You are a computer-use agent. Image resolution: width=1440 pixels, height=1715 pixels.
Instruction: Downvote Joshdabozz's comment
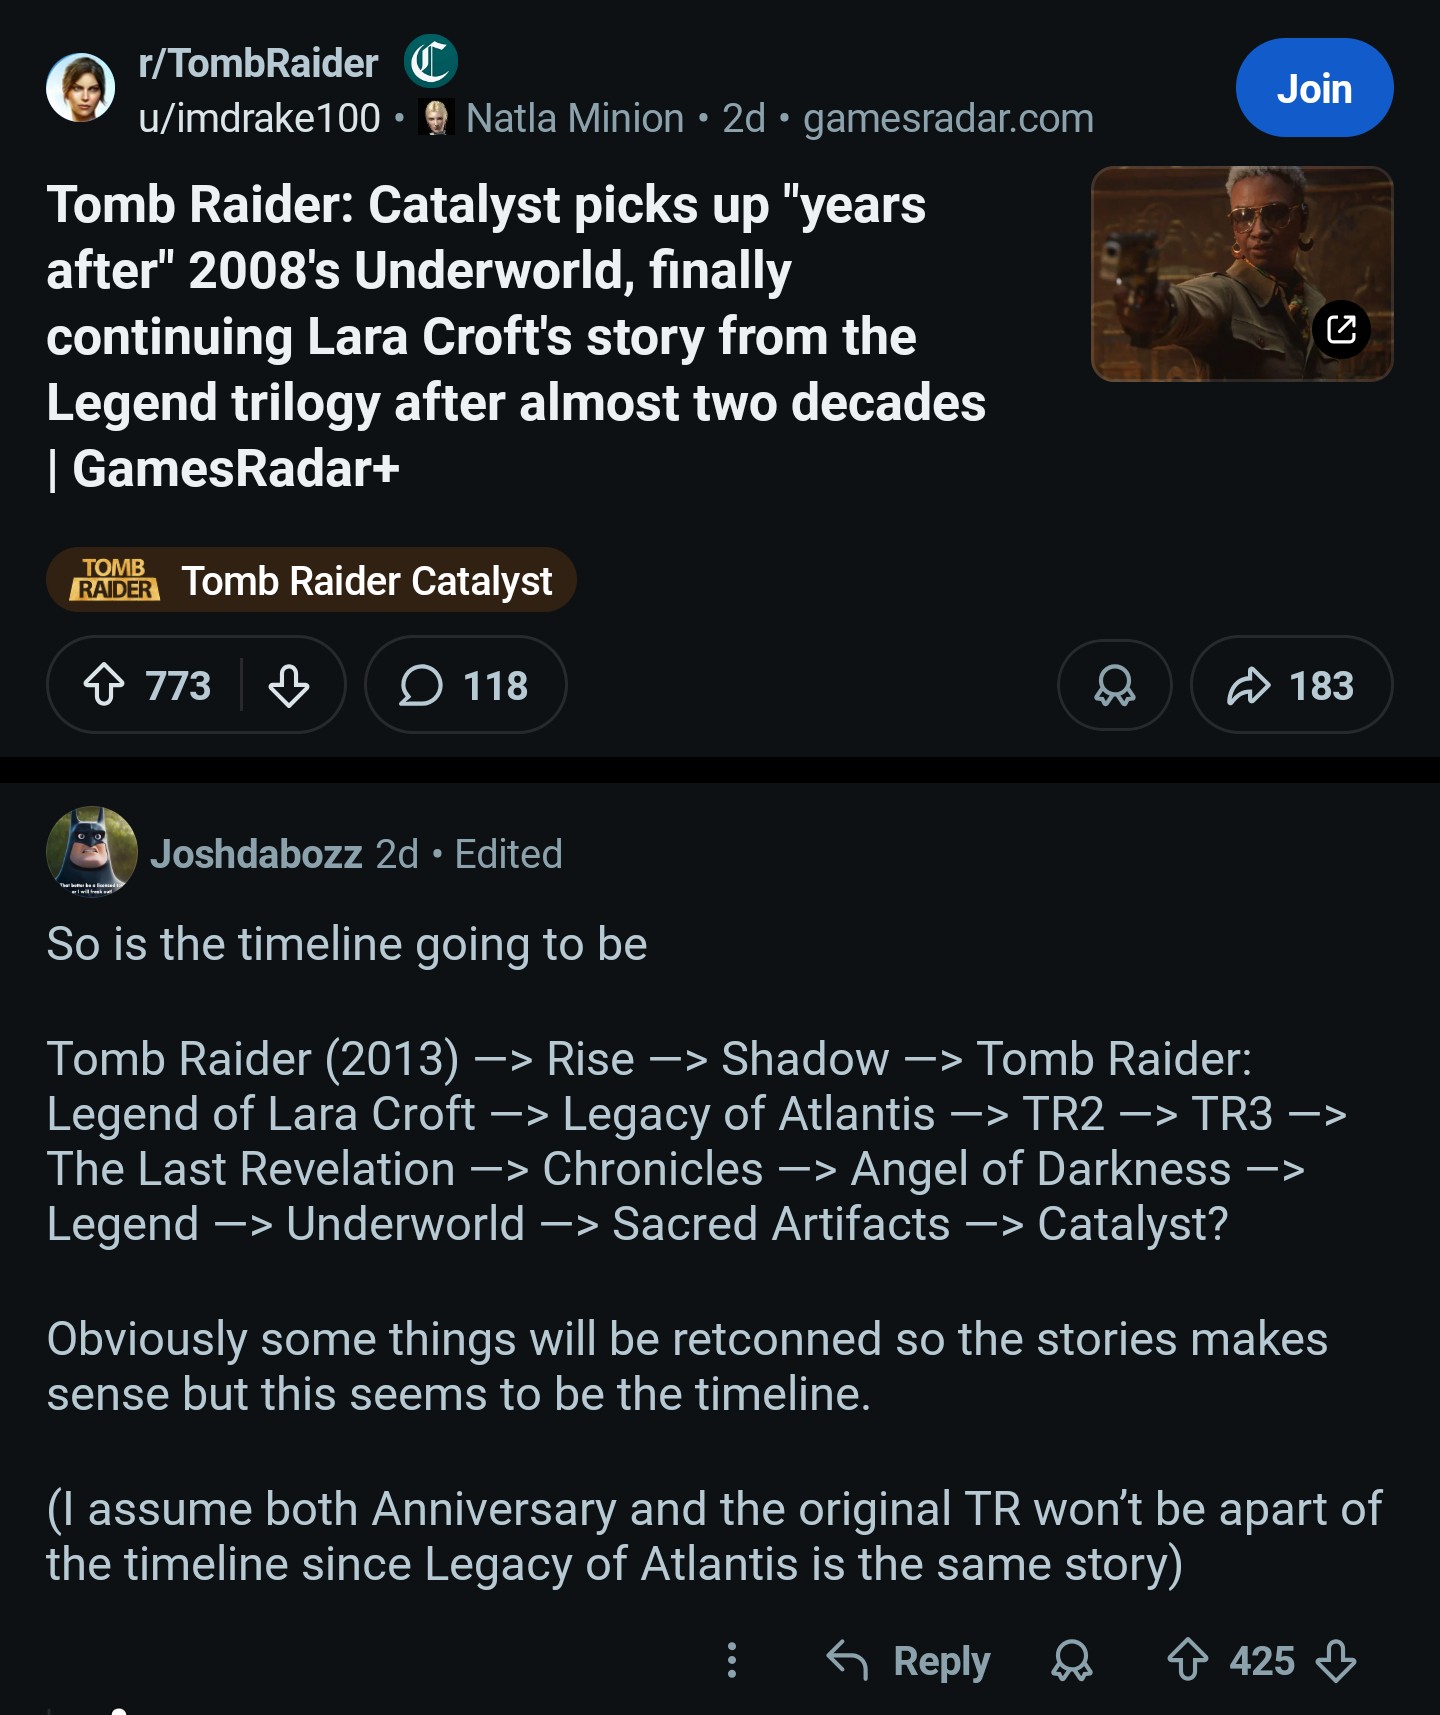[1336, 1661]
